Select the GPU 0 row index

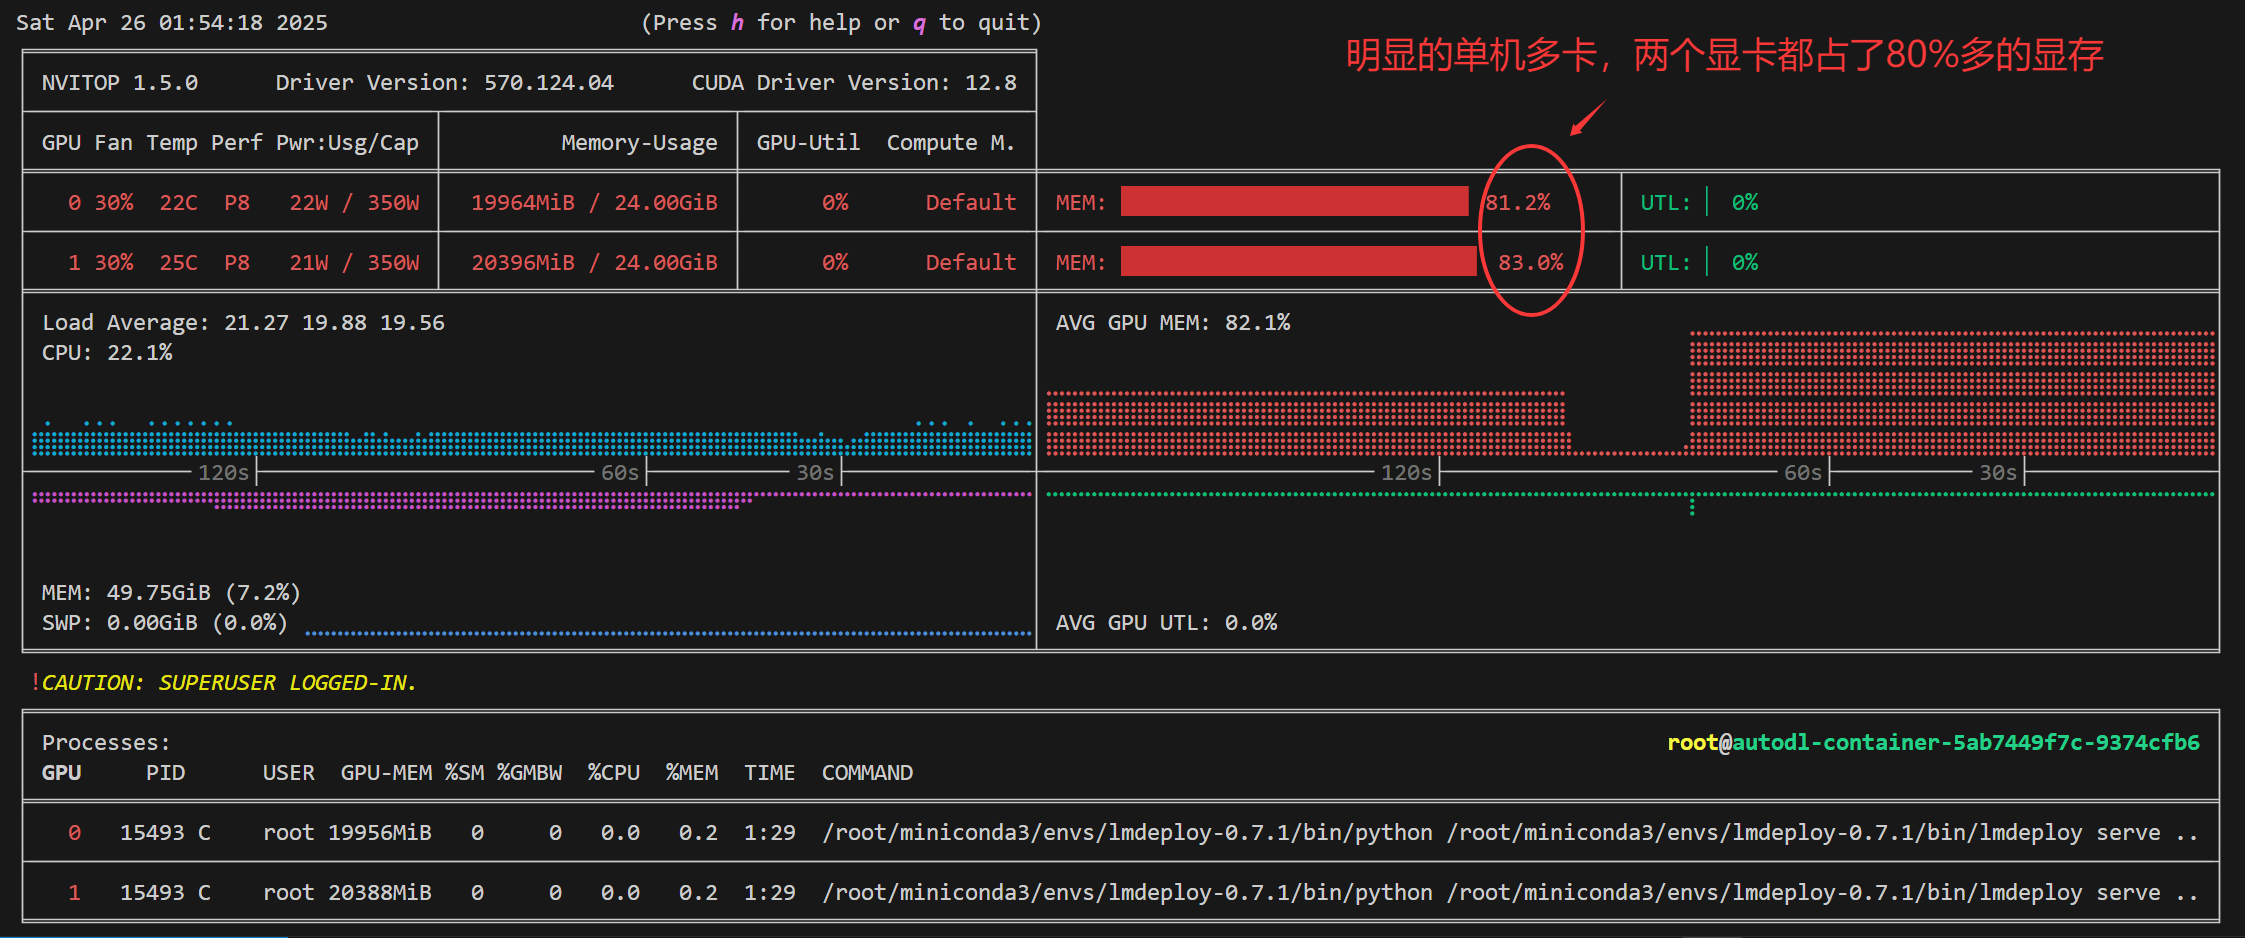pos(74,202)
